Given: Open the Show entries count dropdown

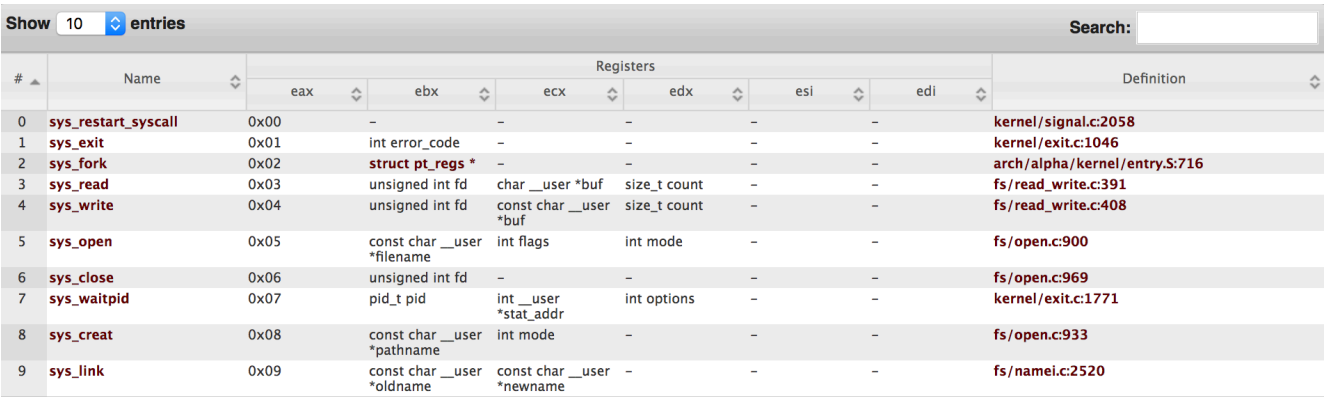Looking at the screenshot, I should click(x=91, y=23).
